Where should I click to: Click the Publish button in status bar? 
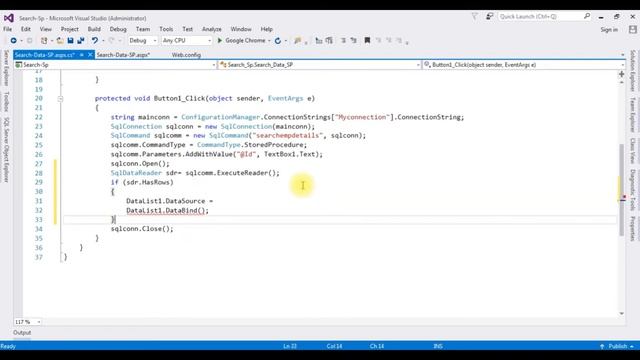click(x=618, y=346)
